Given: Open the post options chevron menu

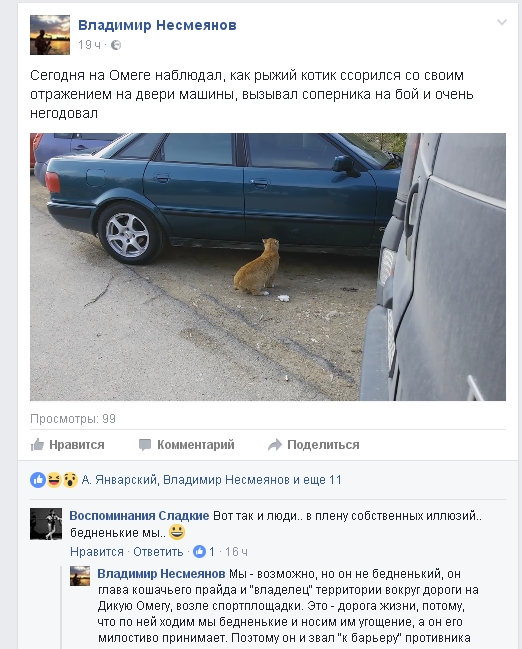Looking at the screenshot, I should click(502, 22).
